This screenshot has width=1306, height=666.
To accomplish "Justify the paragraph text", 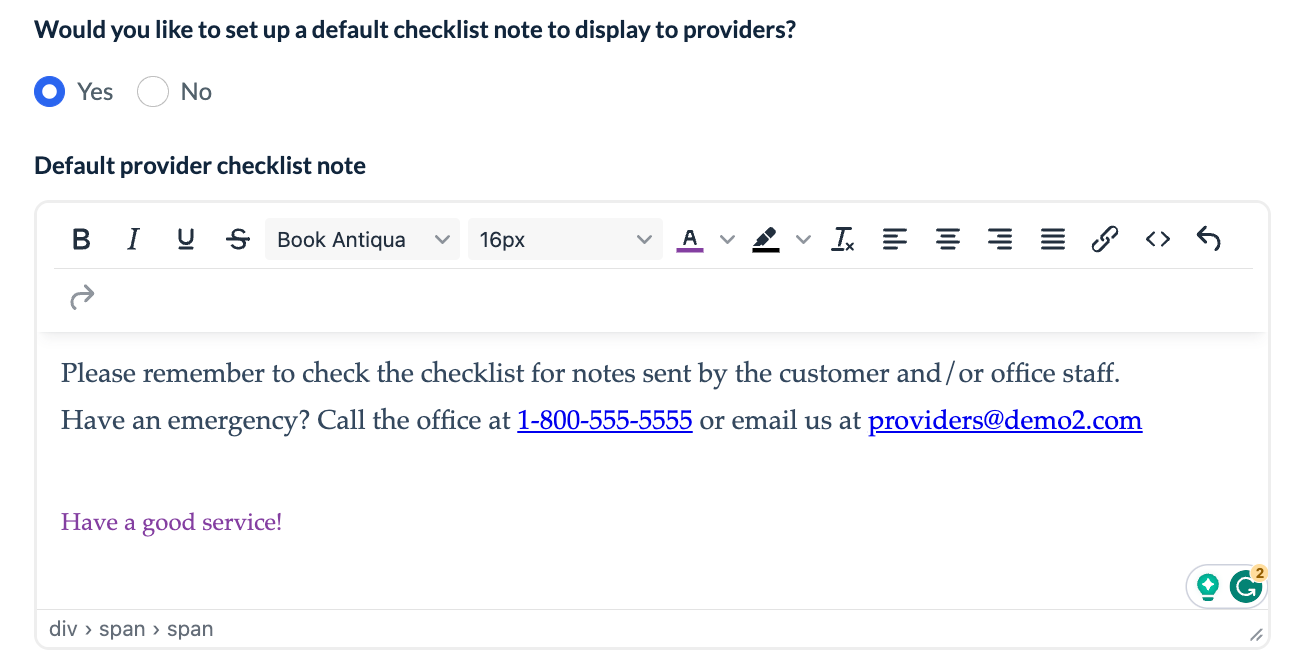I will pyautogui.click(x=1052, y=239).
